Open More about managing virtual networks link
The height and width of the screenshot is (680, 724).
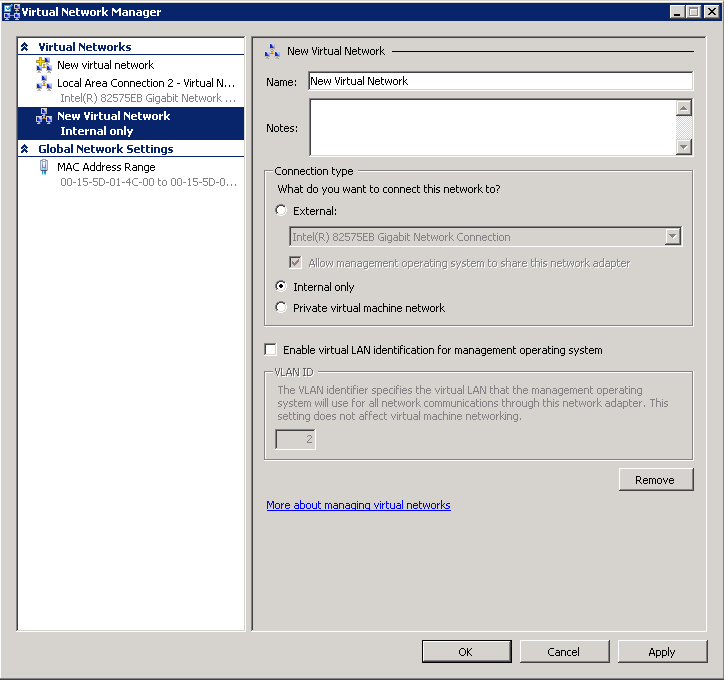point(358,505)
